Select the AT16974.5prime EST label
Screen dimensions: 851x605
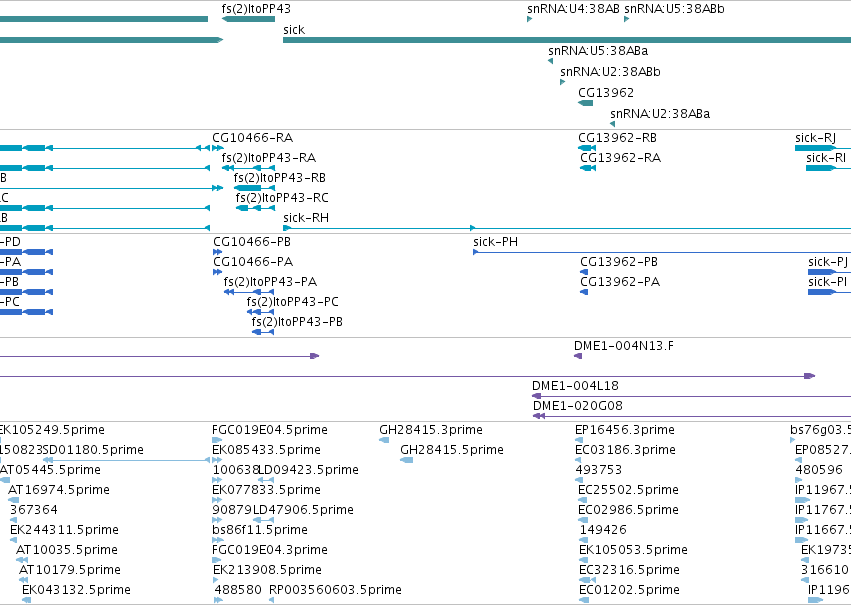59,490
